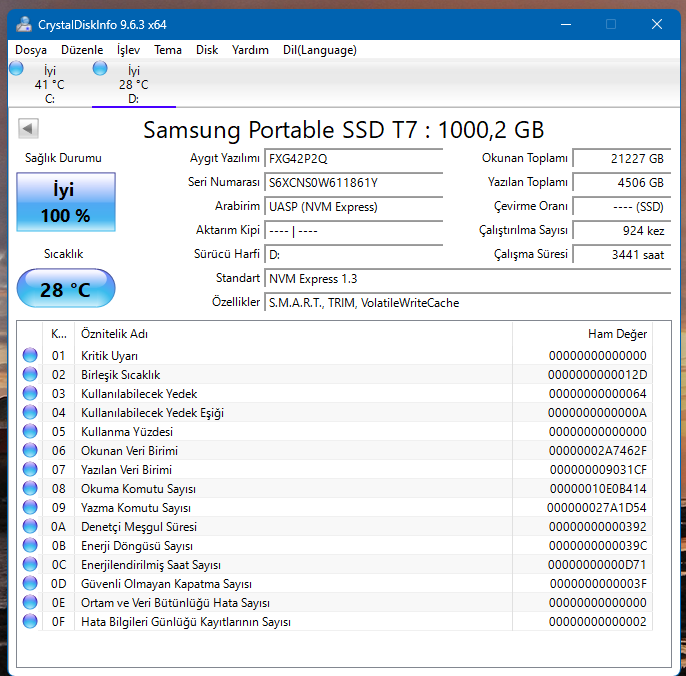Viewport: 686px width, 676px height.
Task: Click status icon of Denetçi Meşgul Süresi row
Action: point(30,526)
